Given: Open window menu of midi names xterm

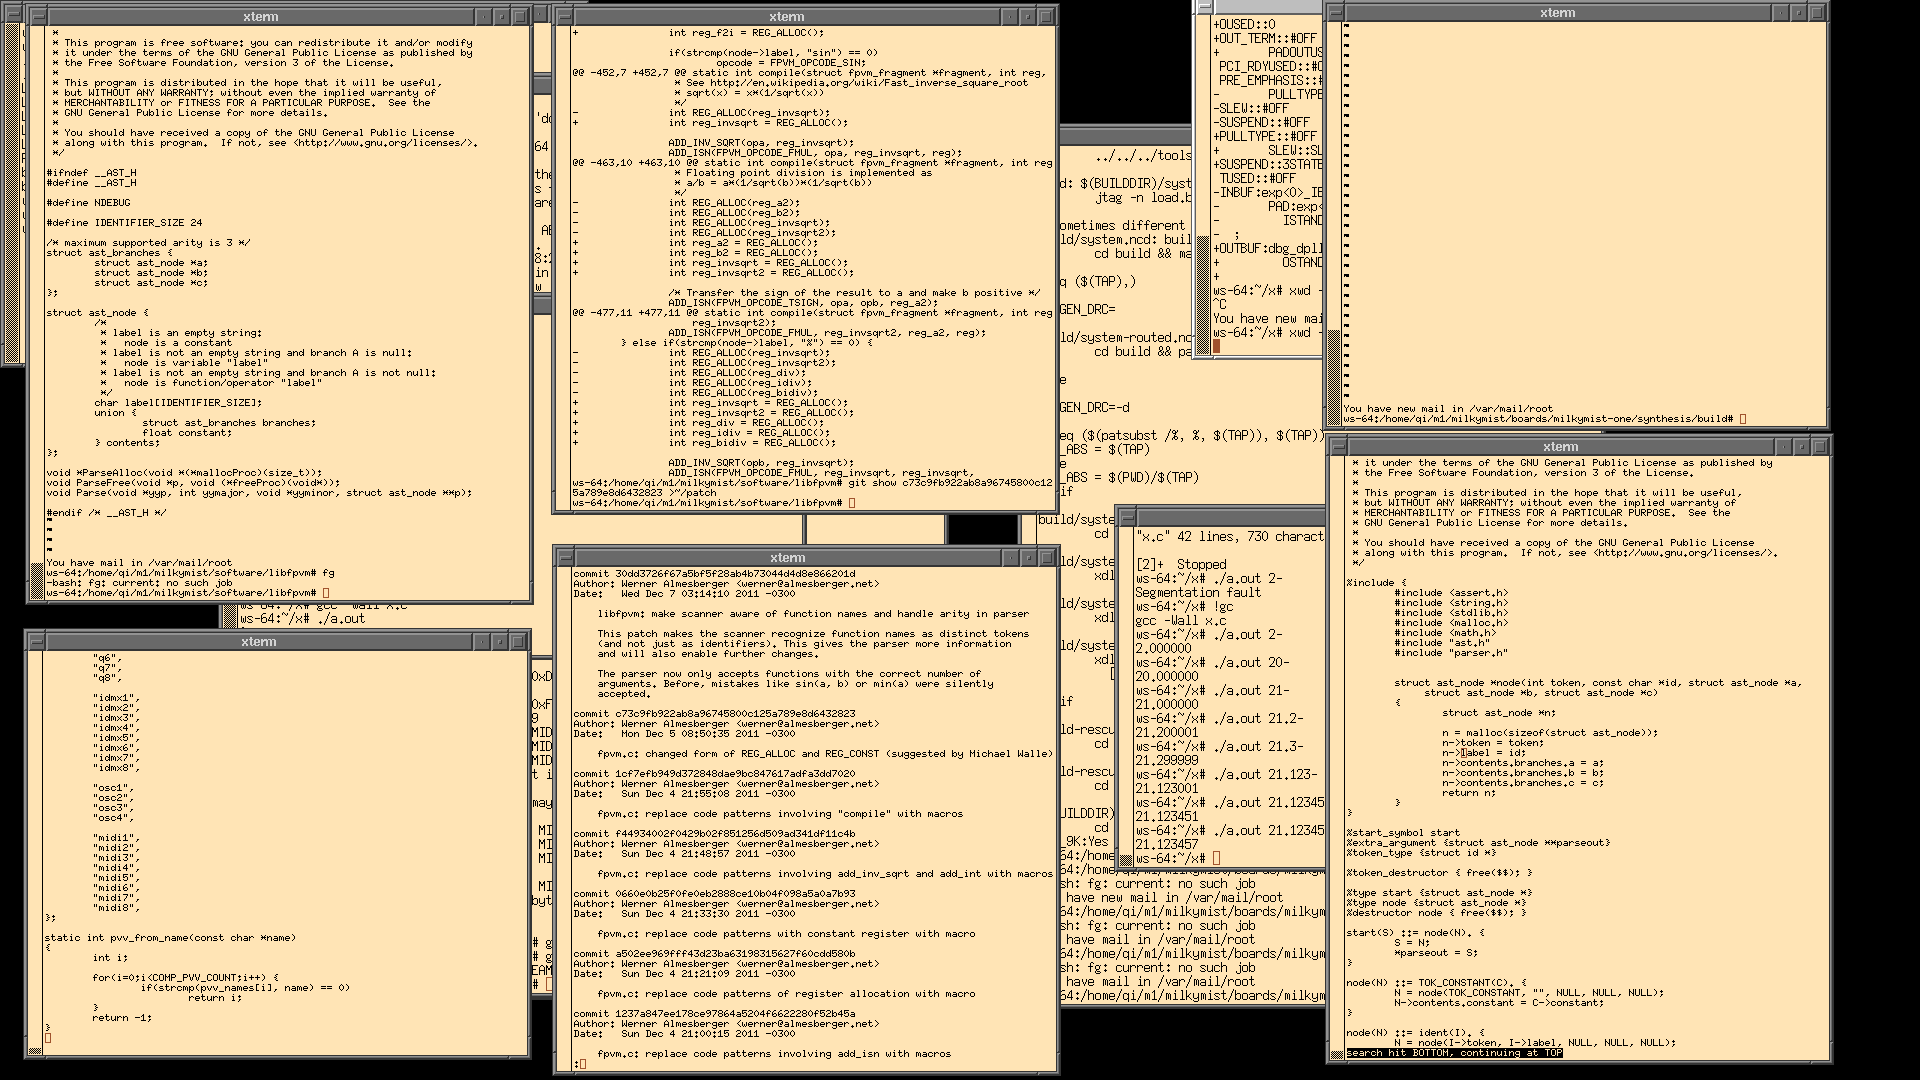Looking at the screenshot, I should (36, 642).
